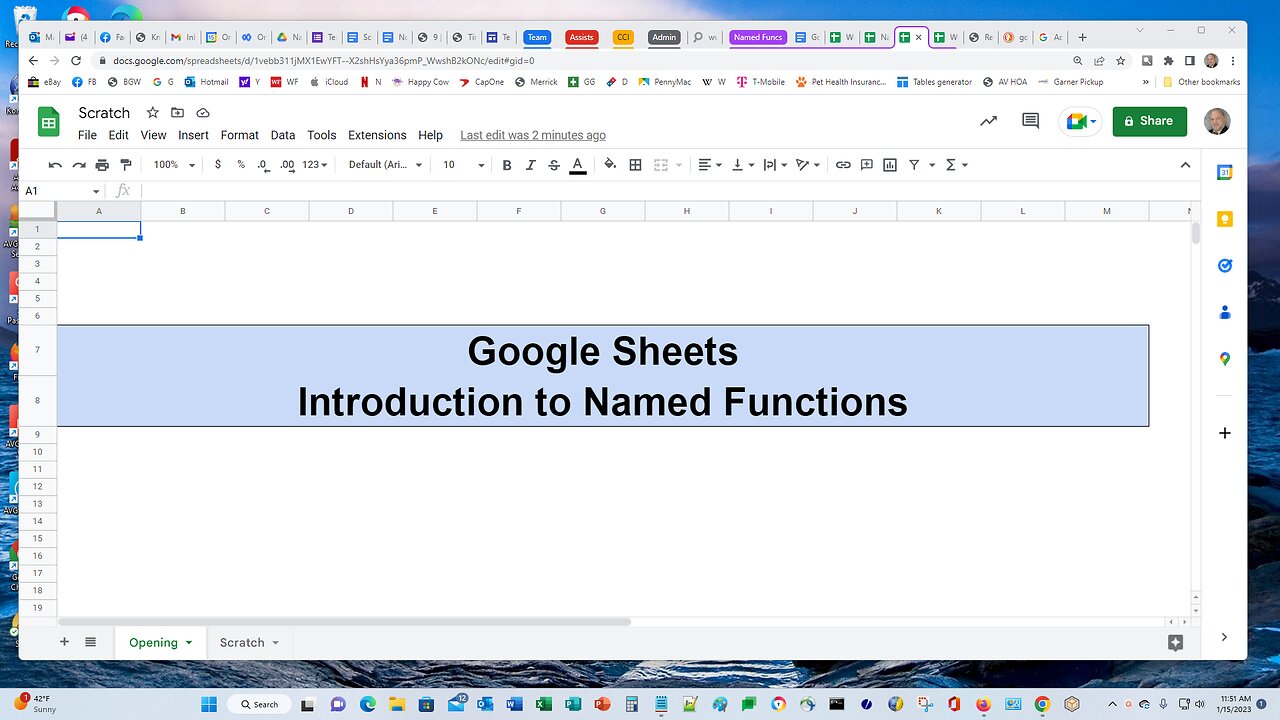Open version history via last edit link
This screenshot has width=1280, height=720.
[x=532, y=134]
